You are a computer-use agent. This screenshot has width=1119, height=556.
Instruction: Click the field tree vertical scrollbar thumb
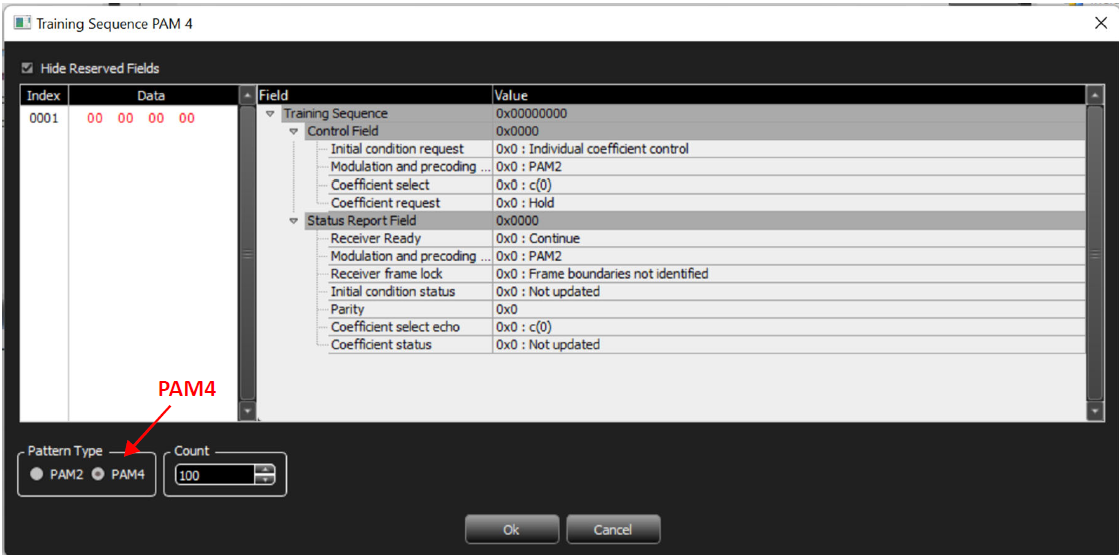[1094, 253]
